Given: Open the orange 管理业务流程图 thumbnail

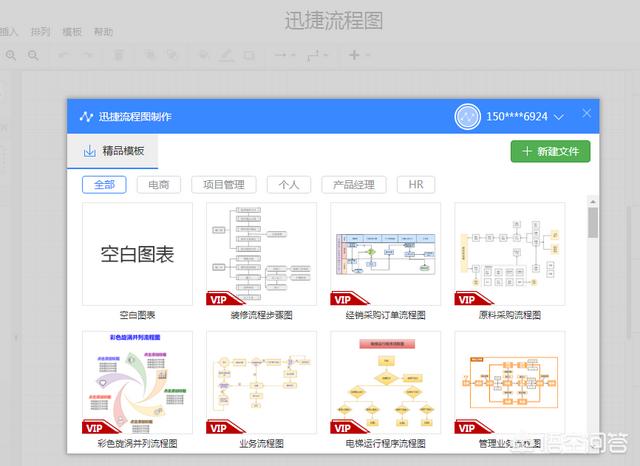Looking at the screenshot, I should [x=510, y=382].
